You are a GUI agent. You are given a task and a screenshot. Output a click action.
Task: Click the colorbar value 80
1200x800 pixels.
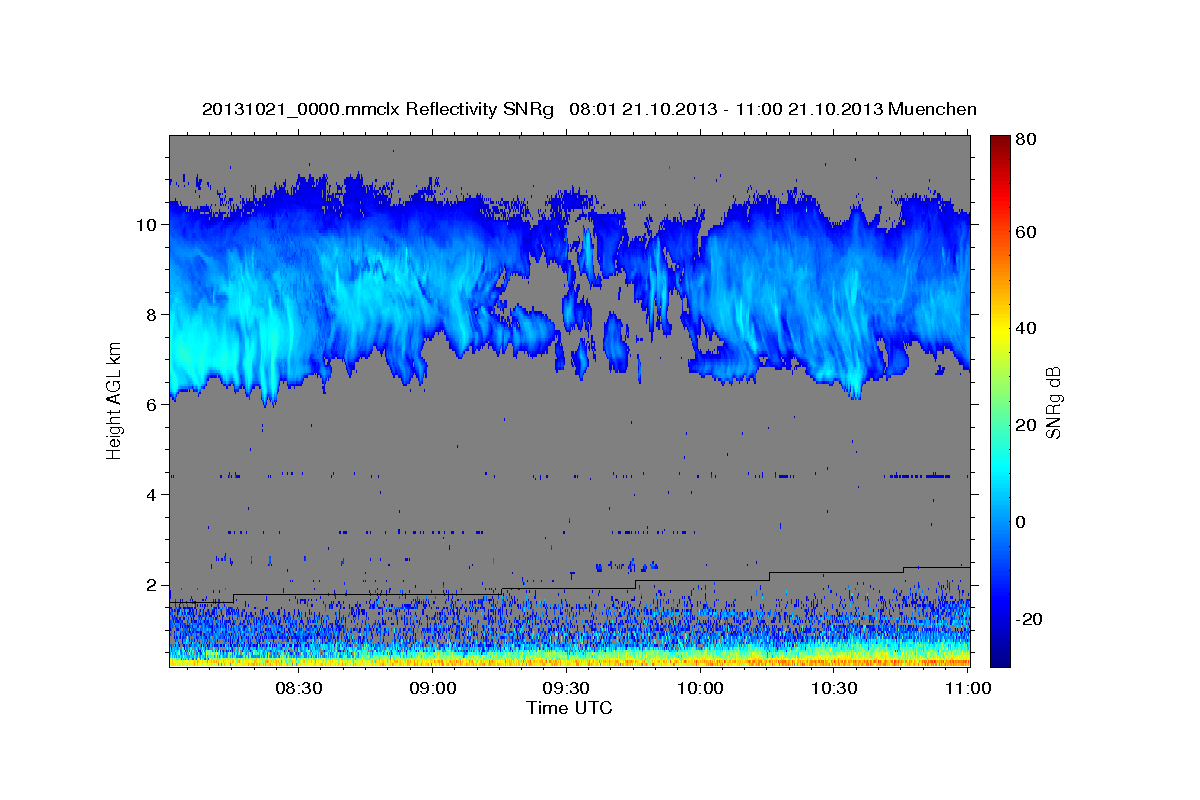pyautogui.click(x=1027, y=140)
